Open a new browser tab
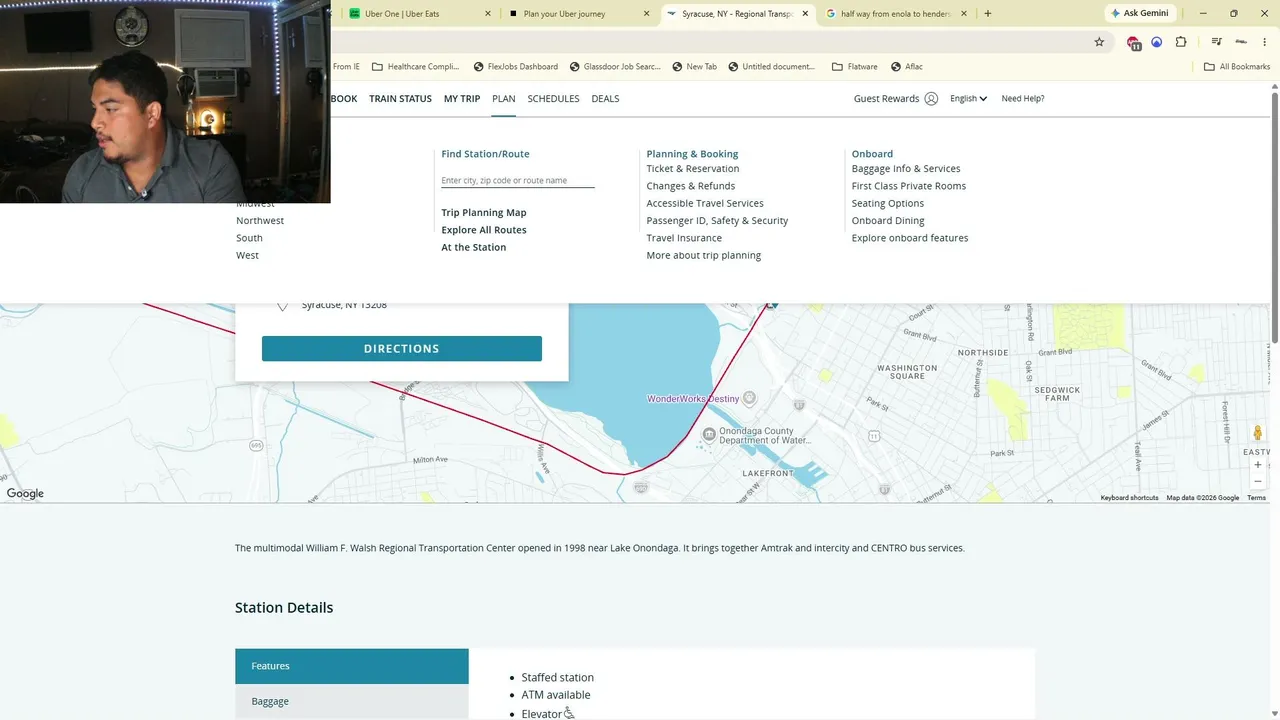 coord(988,14)
